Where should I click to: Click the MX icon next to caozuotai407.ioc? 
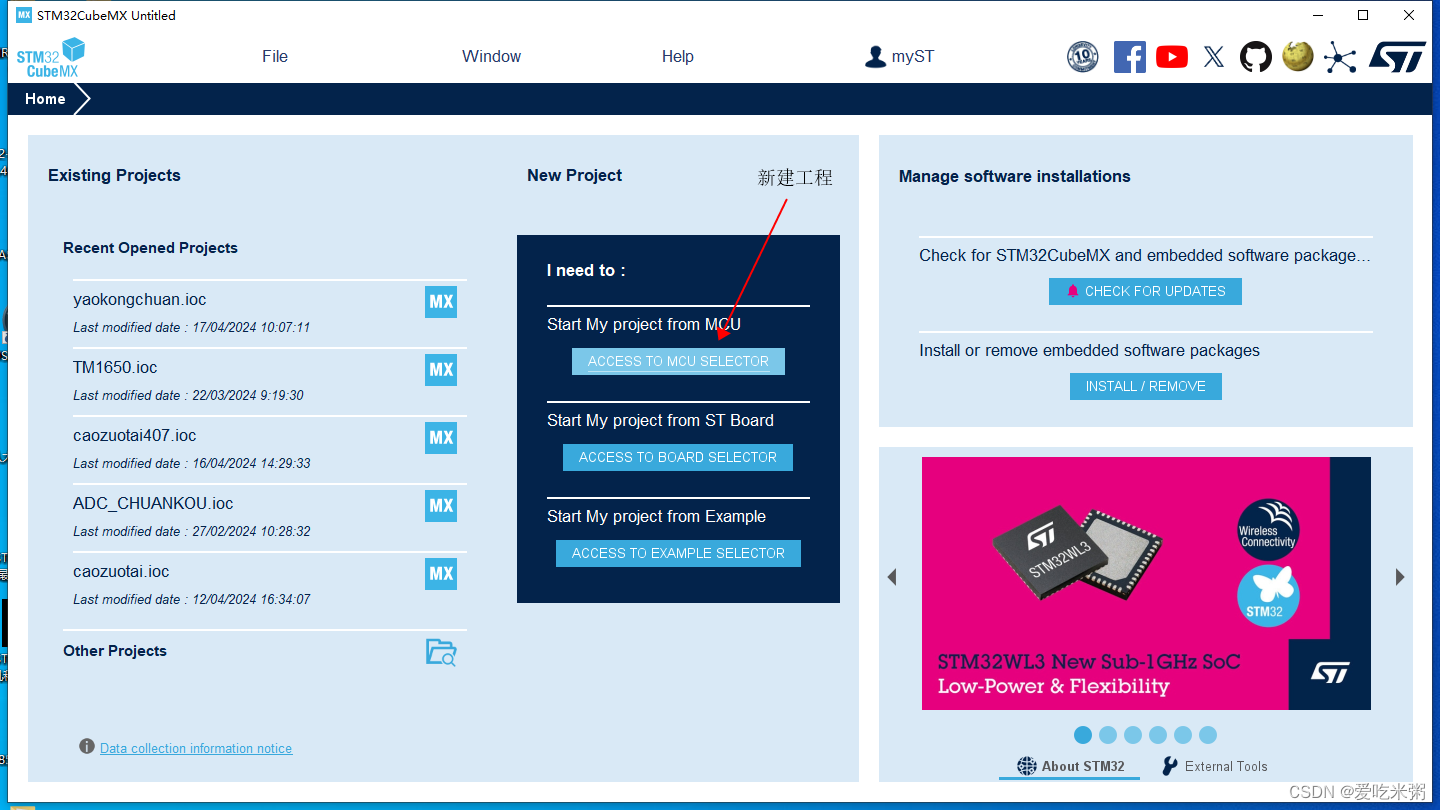tap(441, 438)
